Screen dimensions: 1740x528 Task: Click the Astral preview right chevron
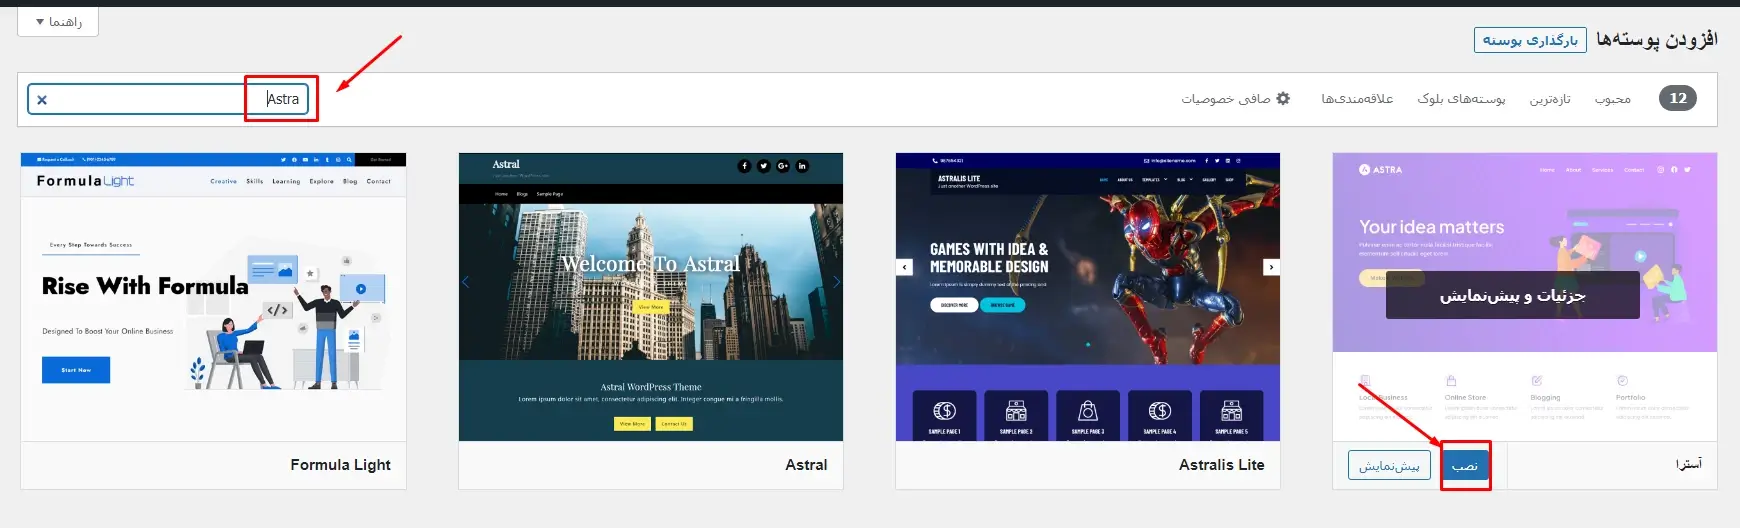tap(837, 282)
